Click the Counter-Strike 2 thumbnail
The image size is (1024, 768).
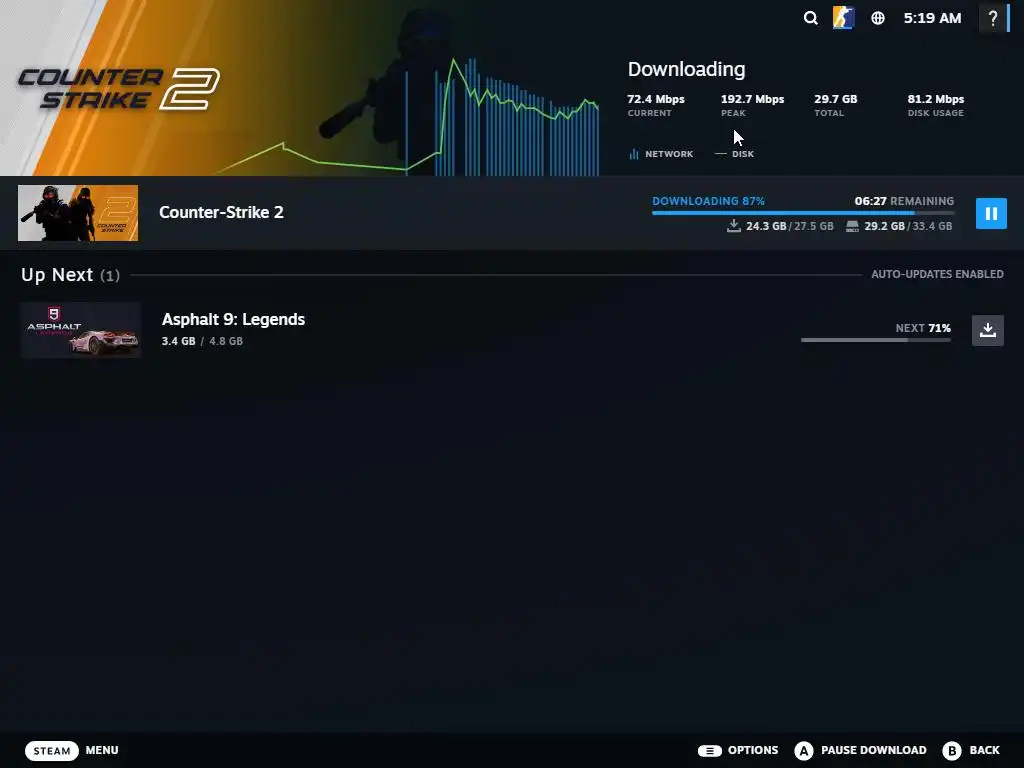tap(78, 213)
